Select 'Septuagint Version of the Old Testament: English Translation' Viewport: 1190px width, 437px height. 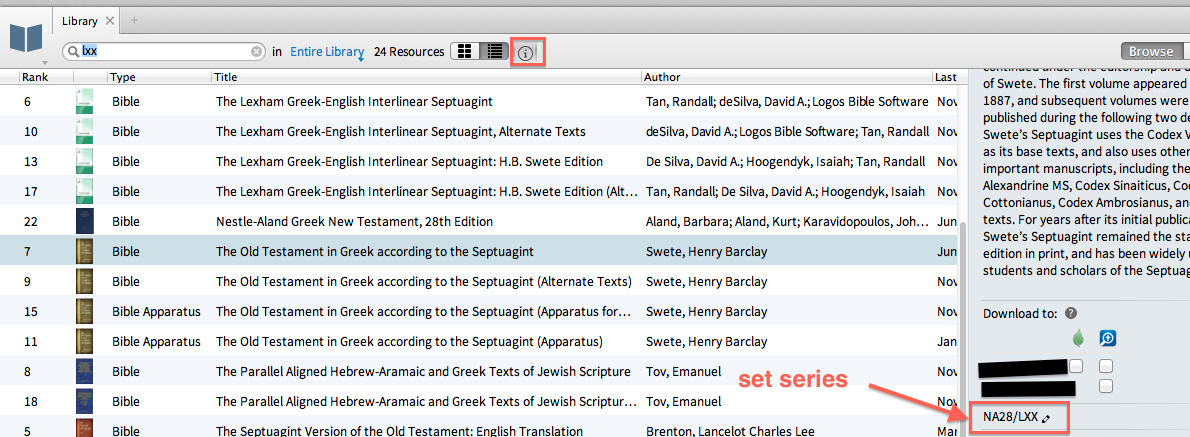(399, 432)
